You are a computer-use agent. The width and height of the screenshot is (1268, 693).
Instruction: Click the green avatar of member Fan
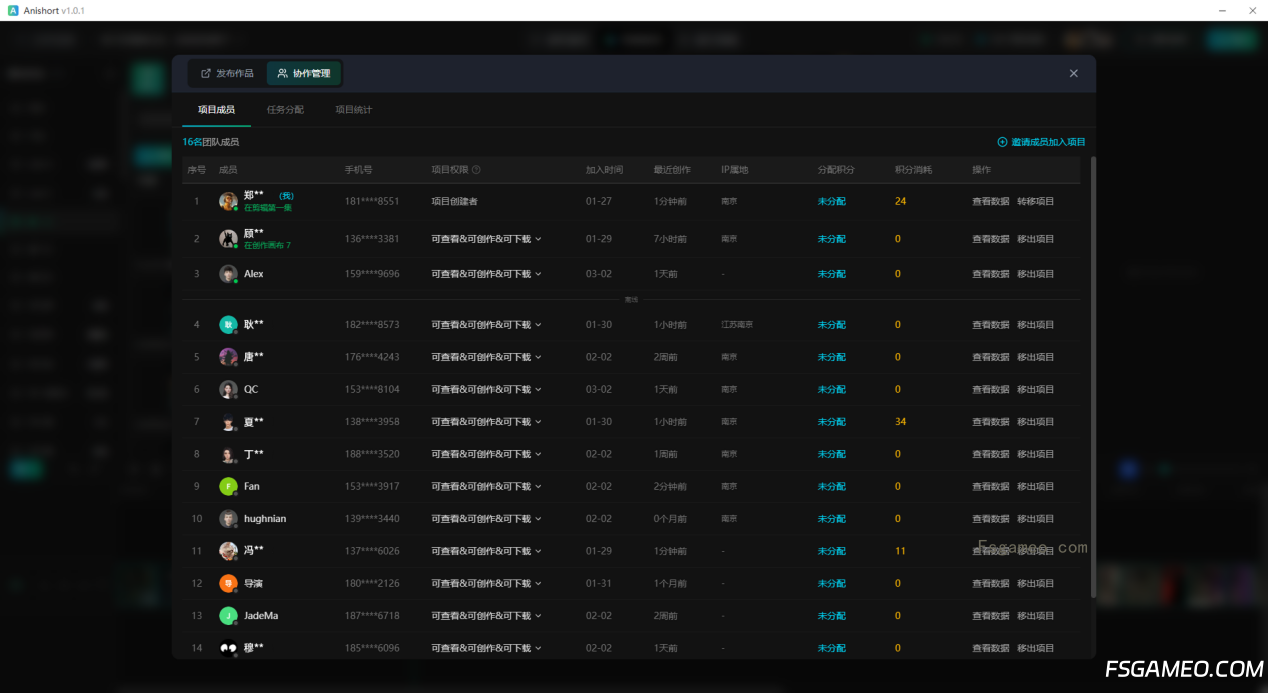tap(228, 486)
